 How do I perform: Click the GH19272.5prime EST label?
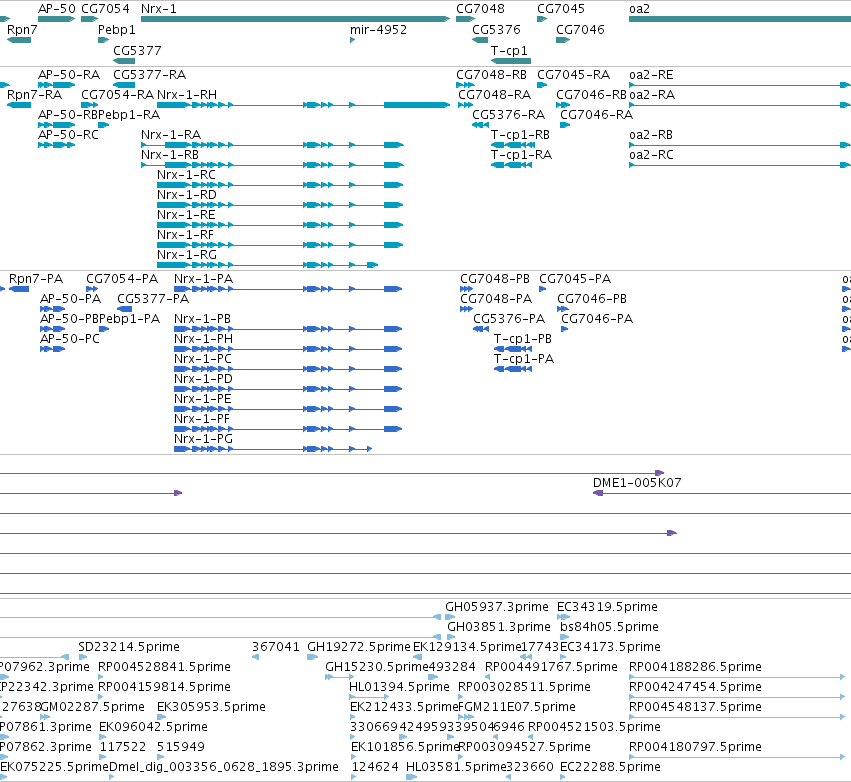359,647
